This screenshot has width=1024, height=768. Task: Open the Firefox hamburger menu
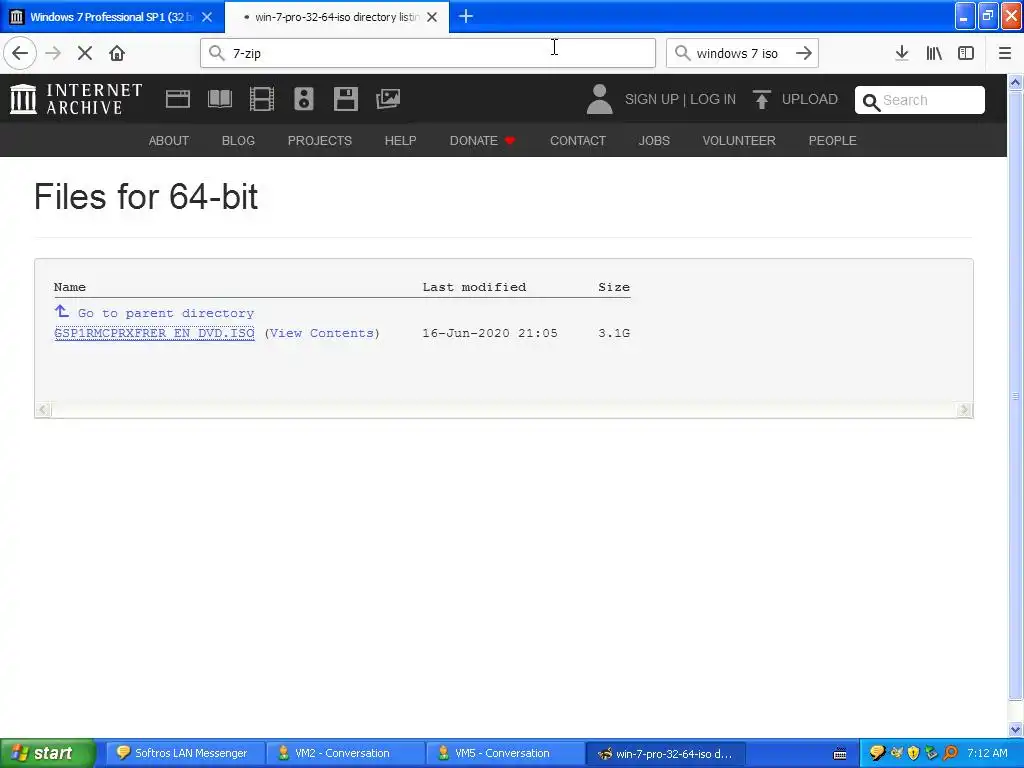pyautogui.click(x=1004, y=53)
